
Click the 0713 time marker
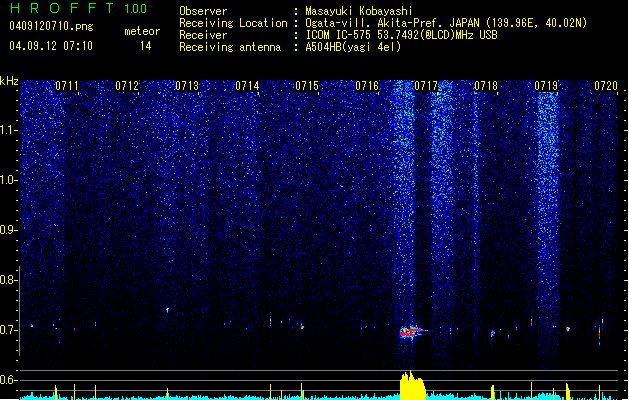pos(187,86)
